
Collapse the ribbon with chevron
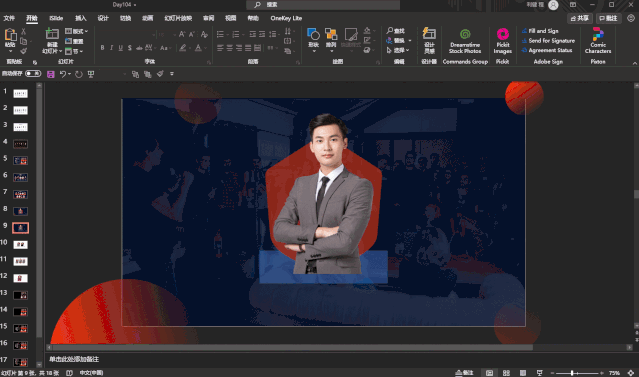coord(634,63)
